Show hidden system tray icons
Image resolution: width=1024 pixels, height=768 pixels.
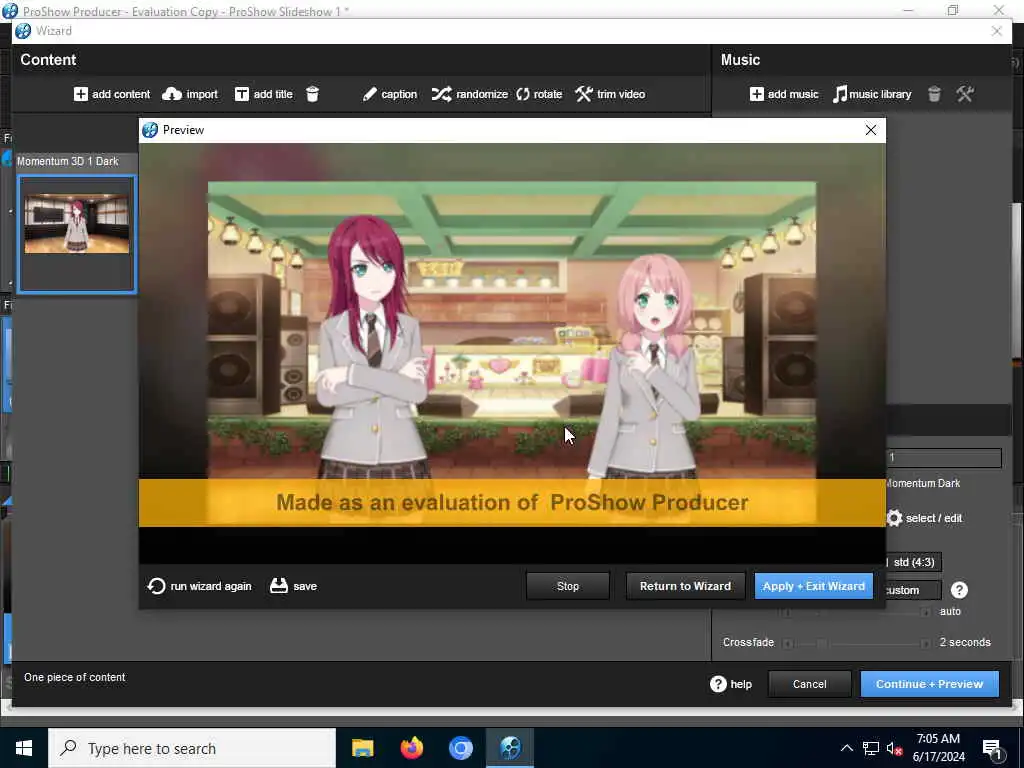(846, 748)
